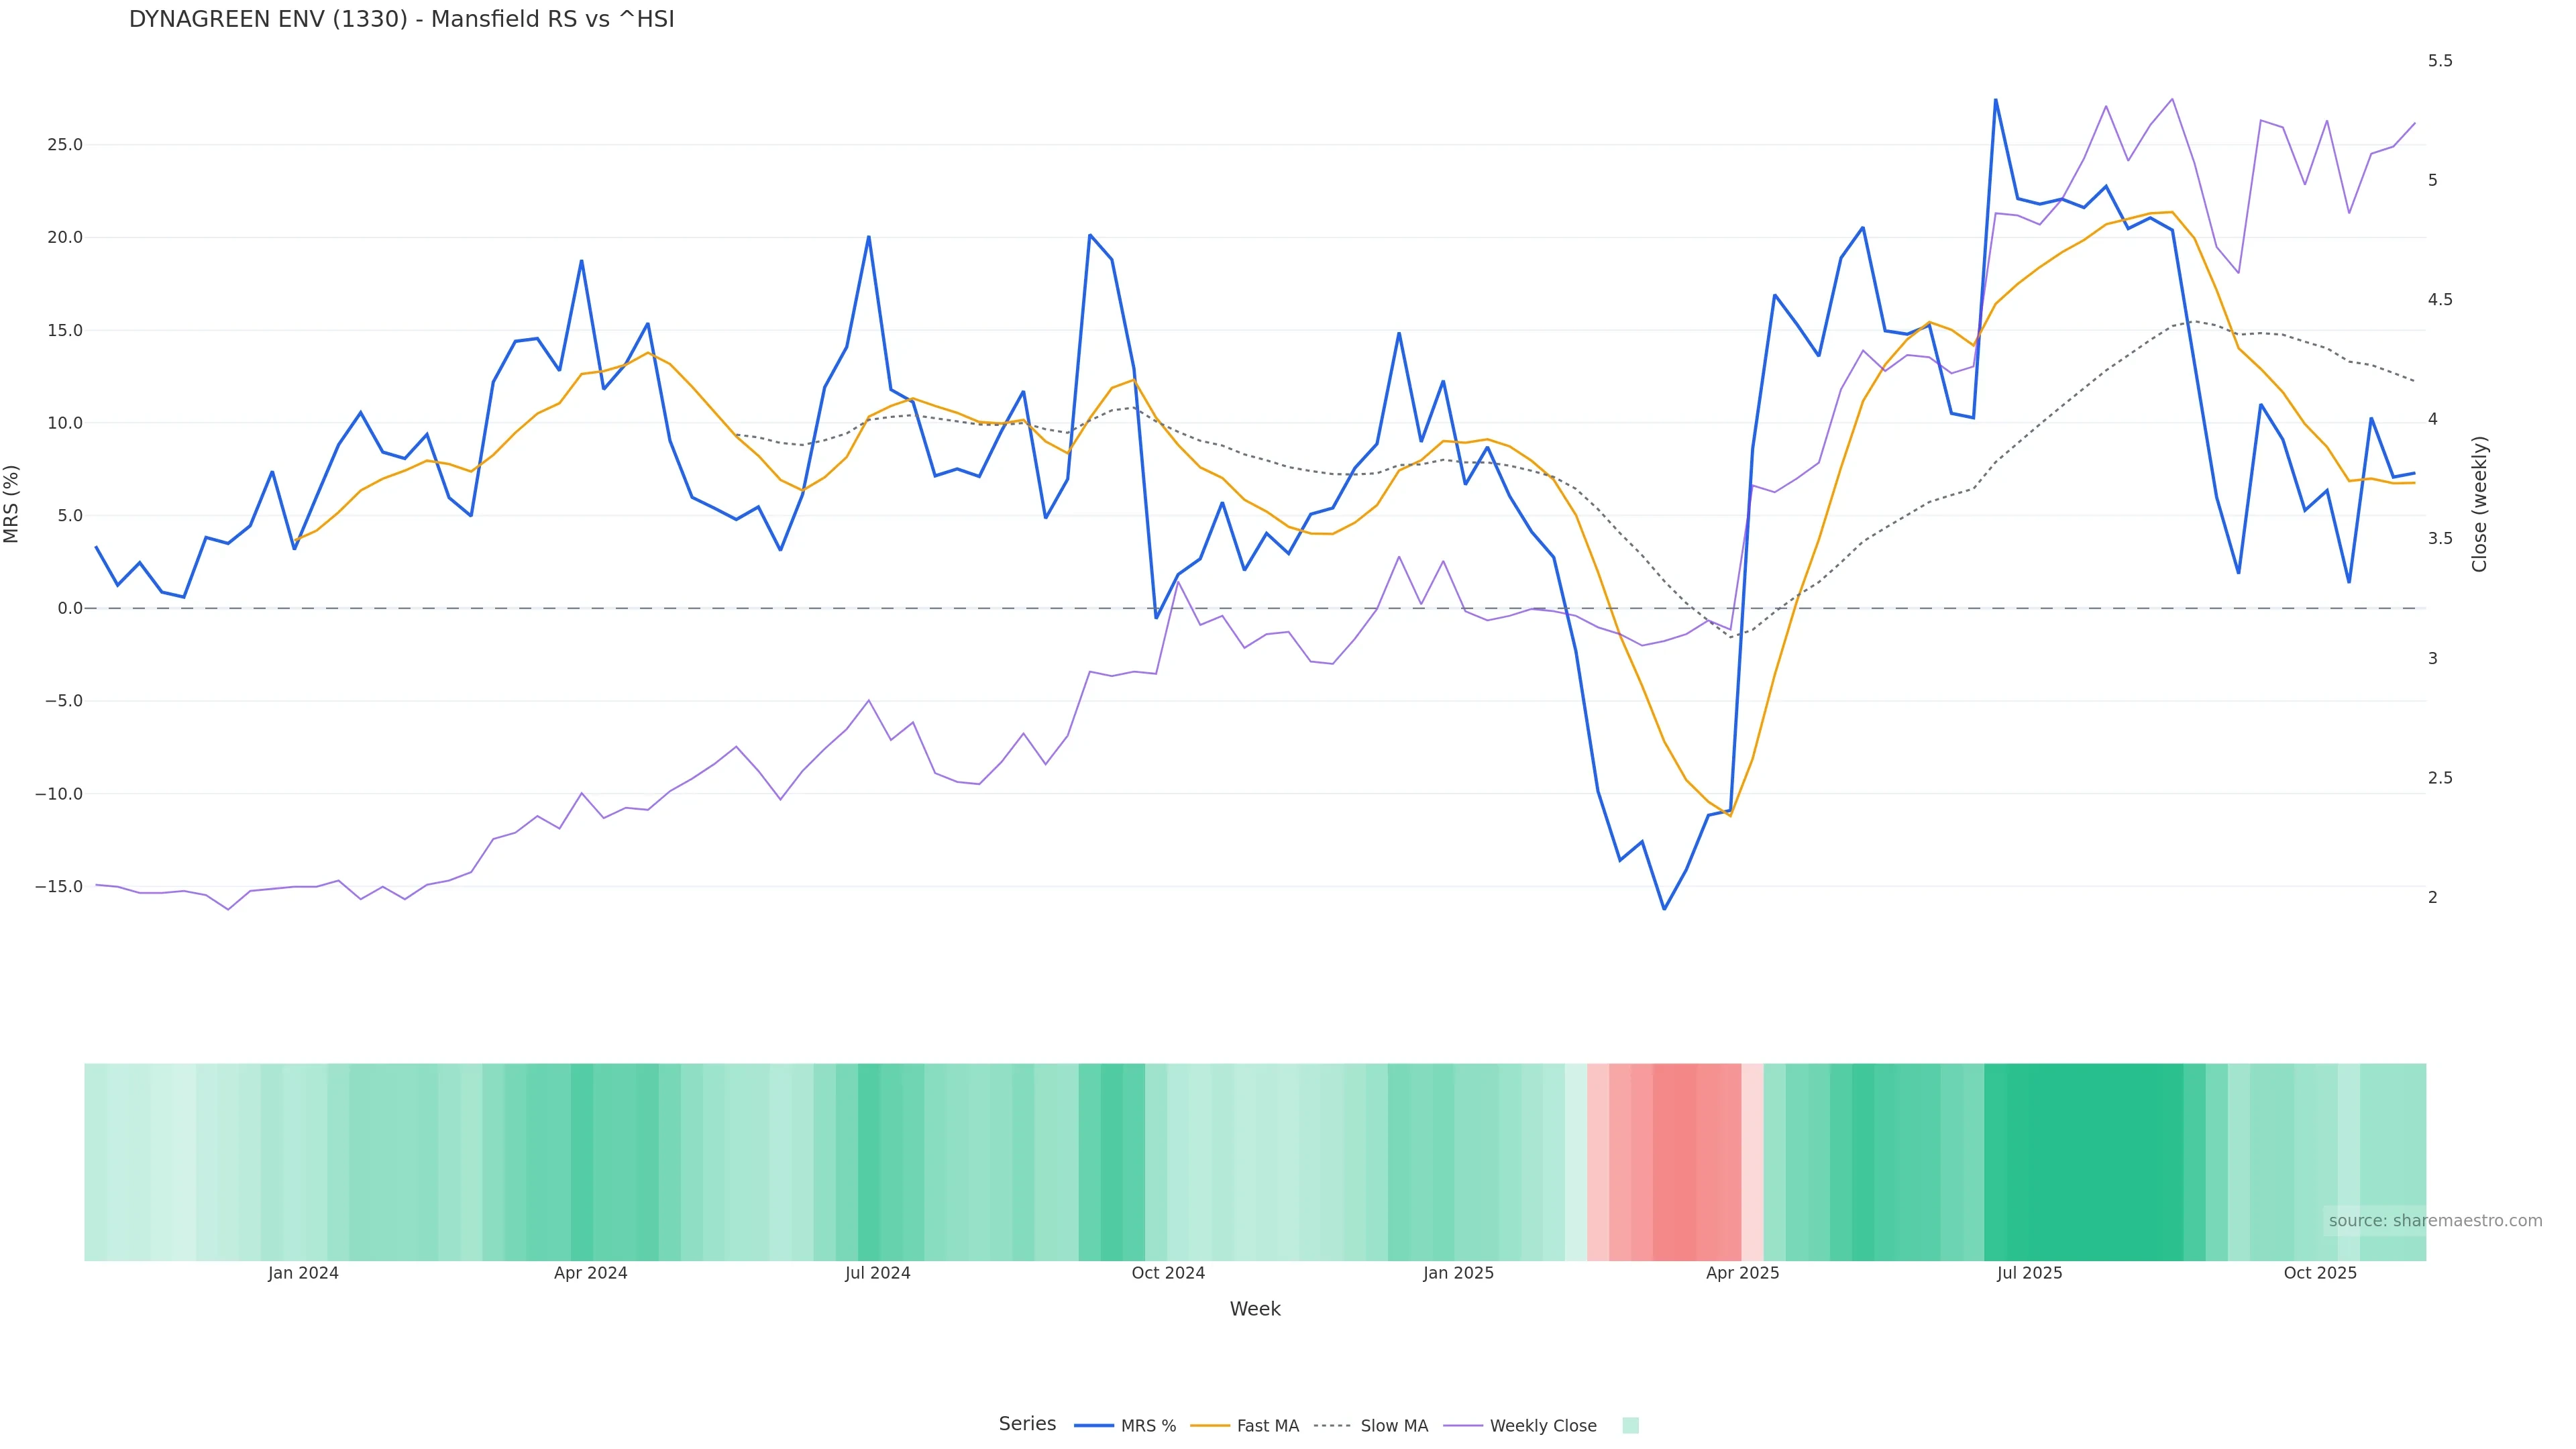Toggle the MRS % legend series
Viewport: 2576px width, 1449px height.
[x=1147, y=1426]
